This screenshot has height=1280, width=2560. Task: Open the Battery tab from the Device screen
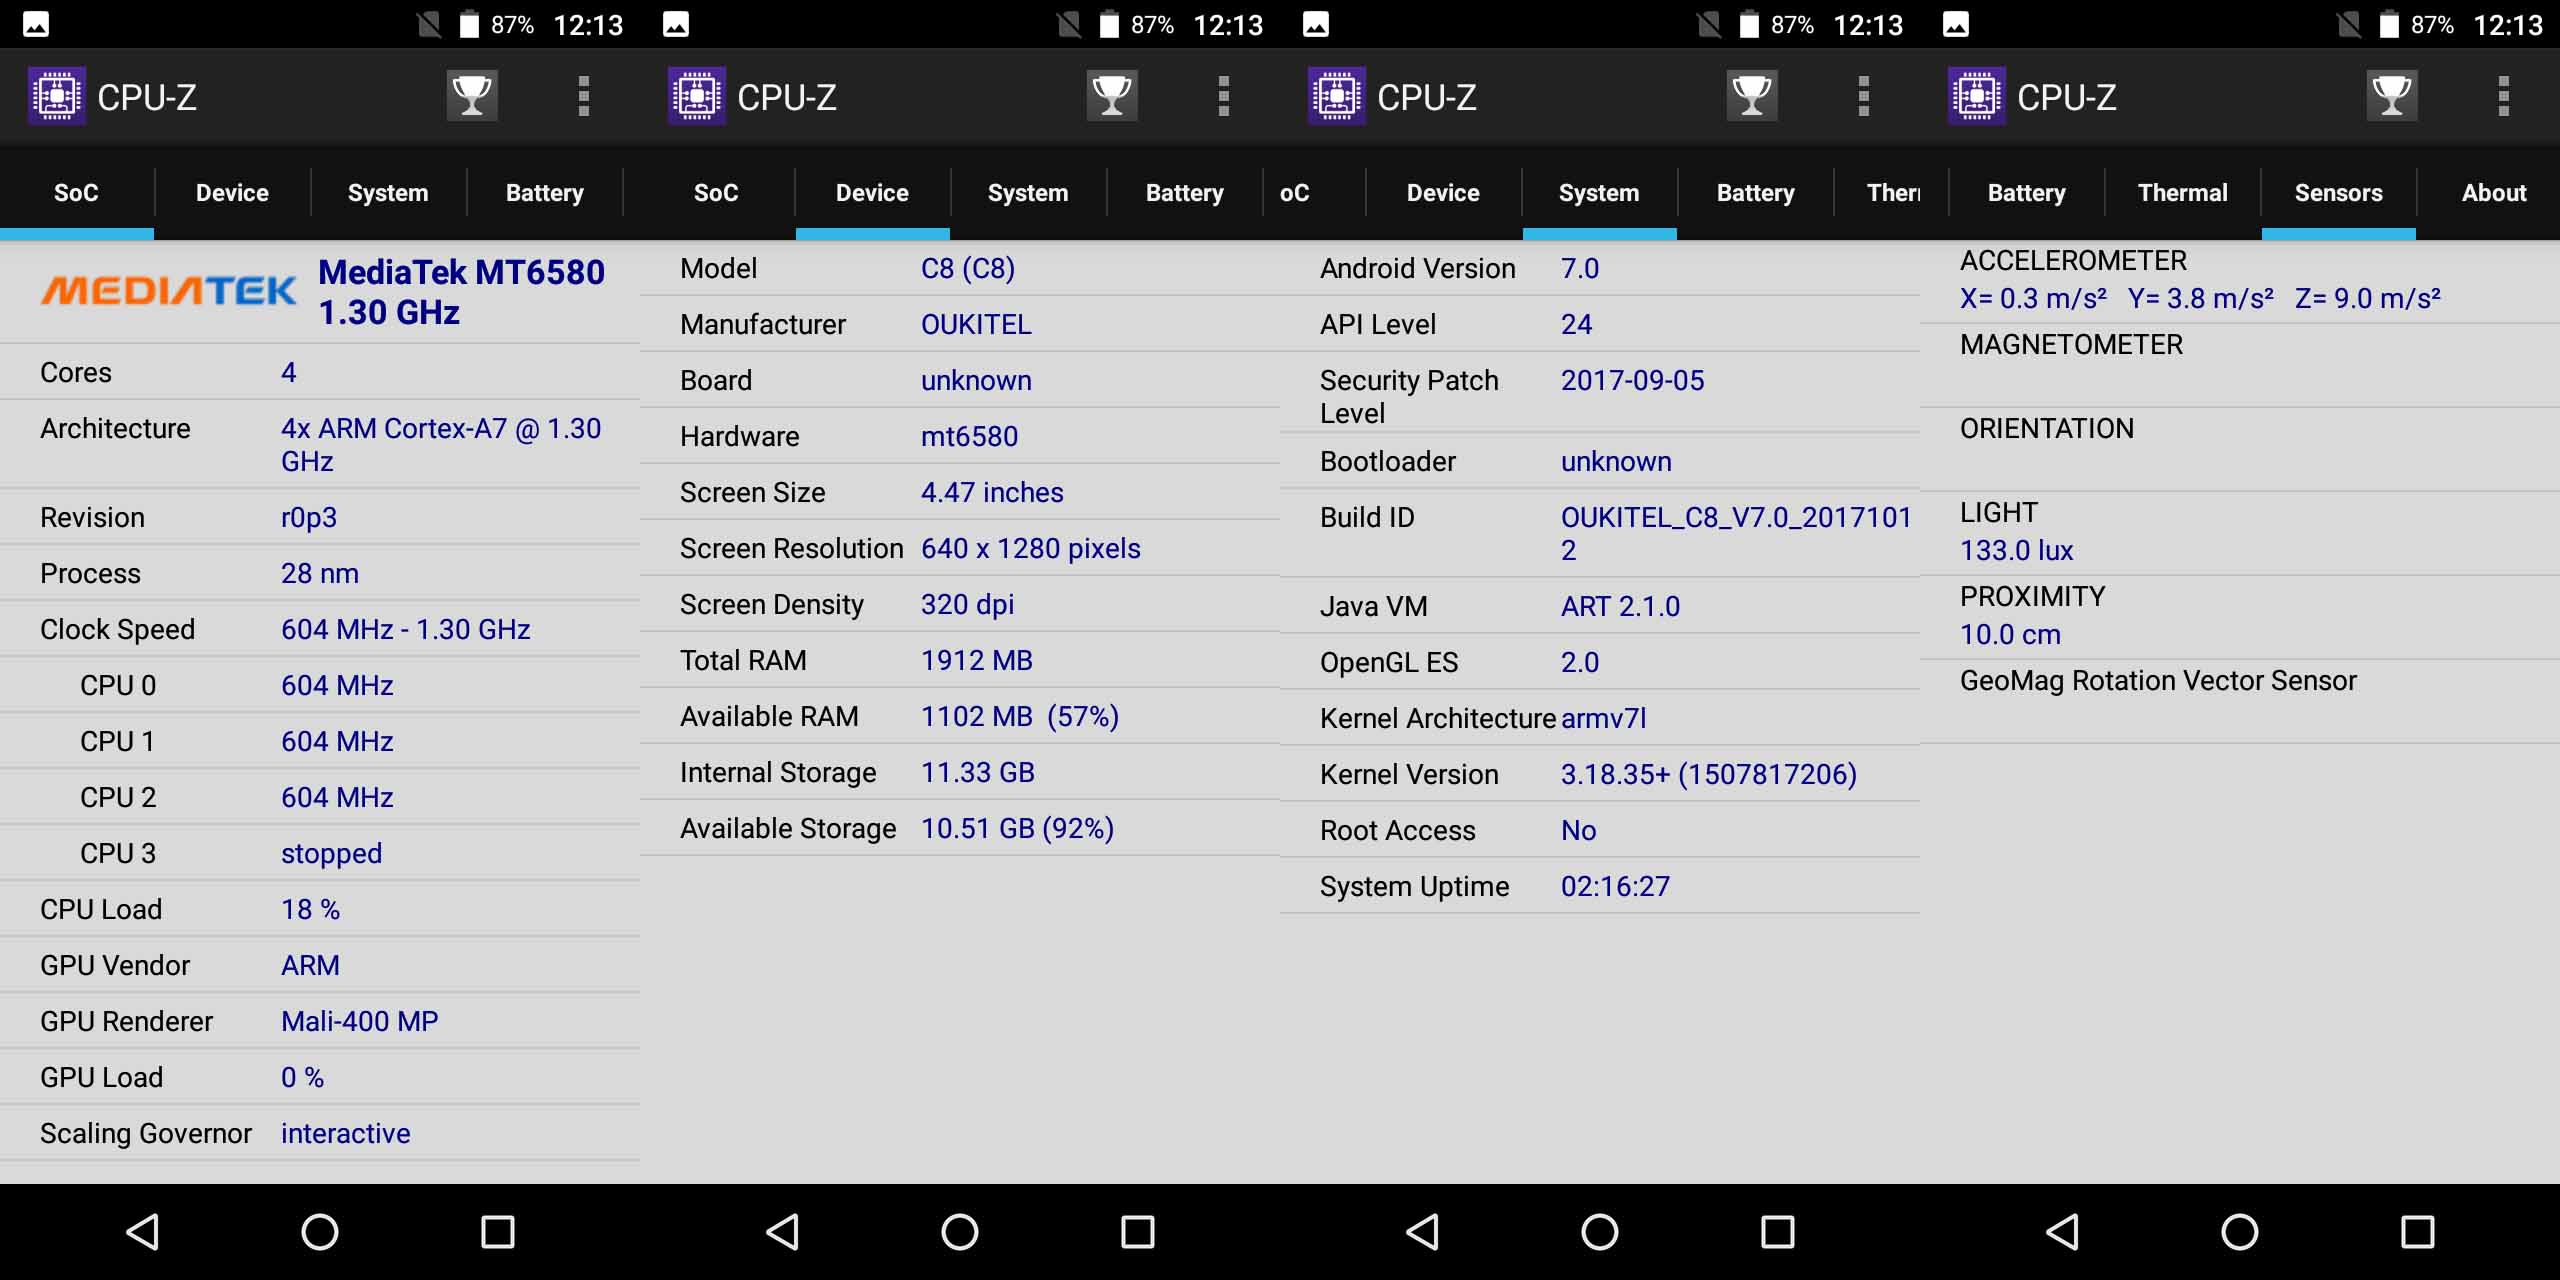tap(1185, 193)
